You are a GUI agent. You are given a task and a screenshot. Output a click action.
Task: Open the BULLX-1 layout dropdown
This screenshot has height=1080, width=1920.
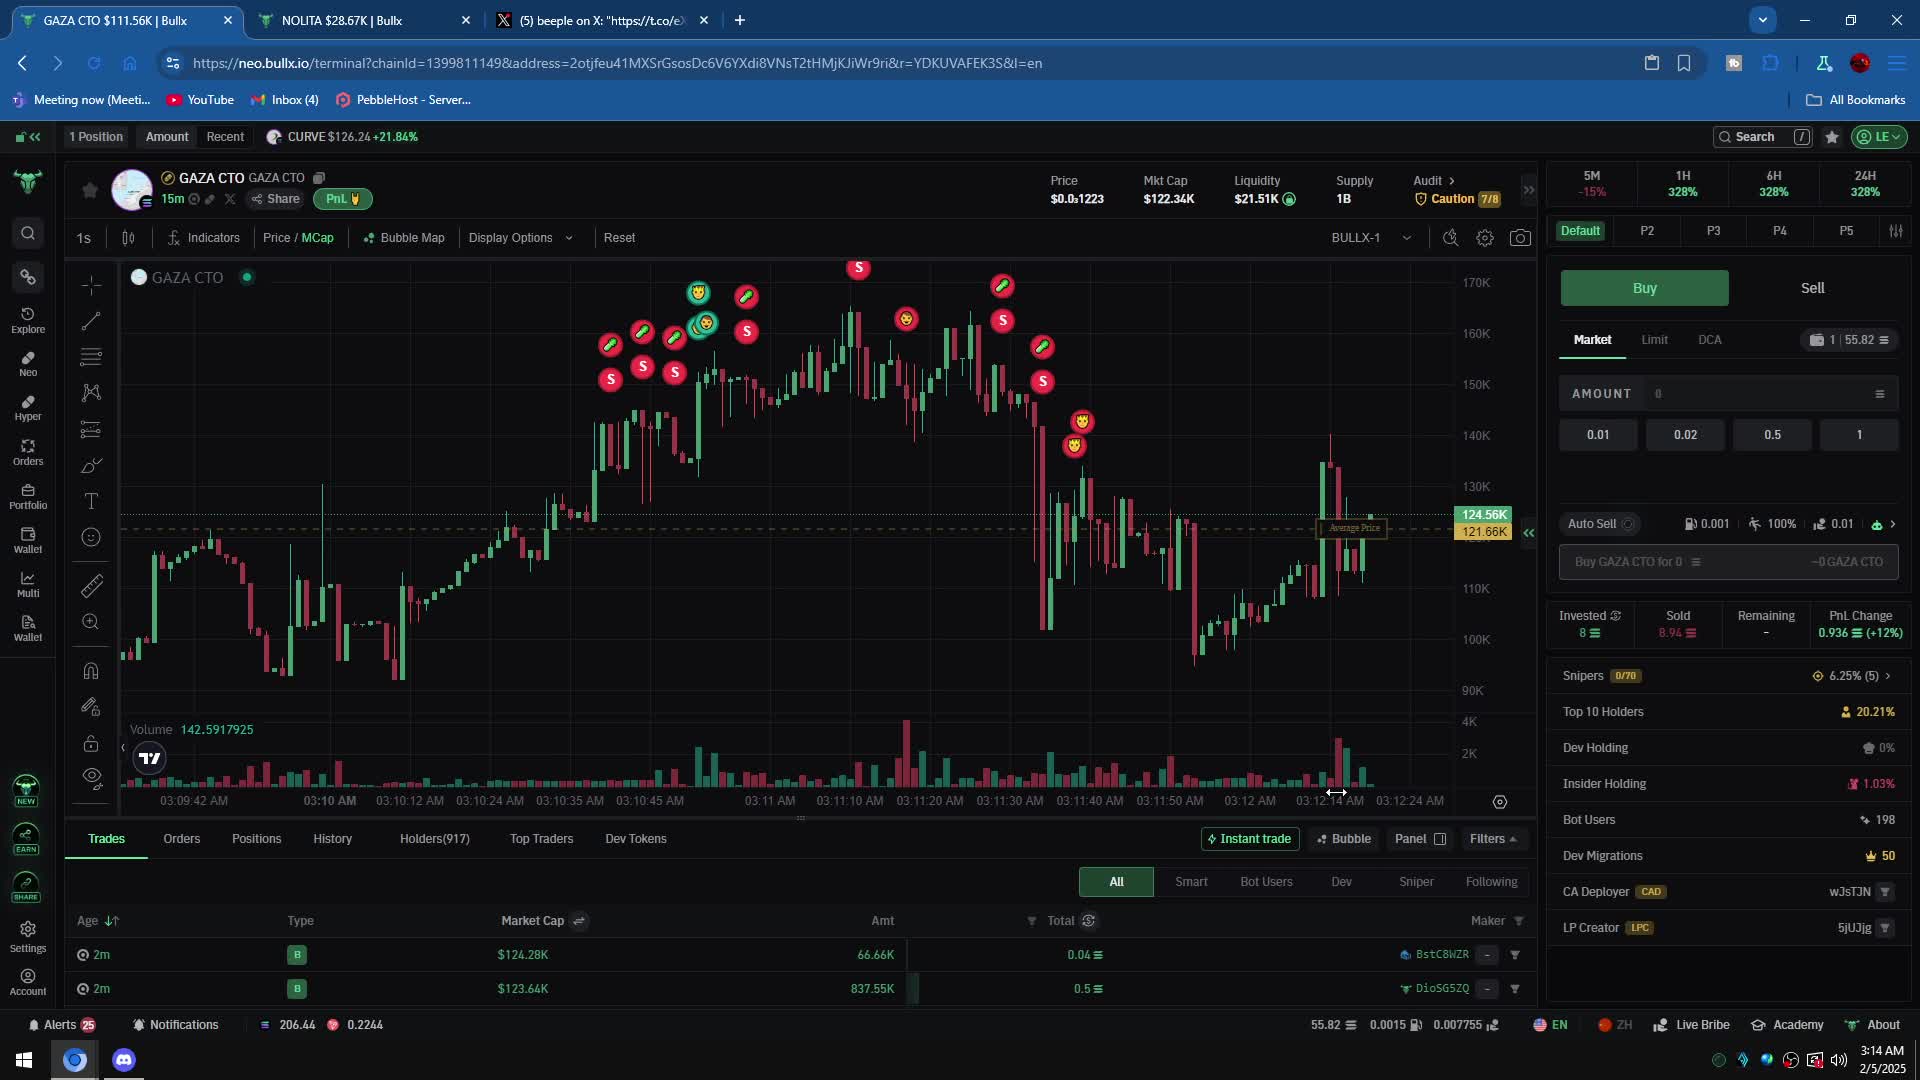pyautogui.click(x=1371, y=238)
